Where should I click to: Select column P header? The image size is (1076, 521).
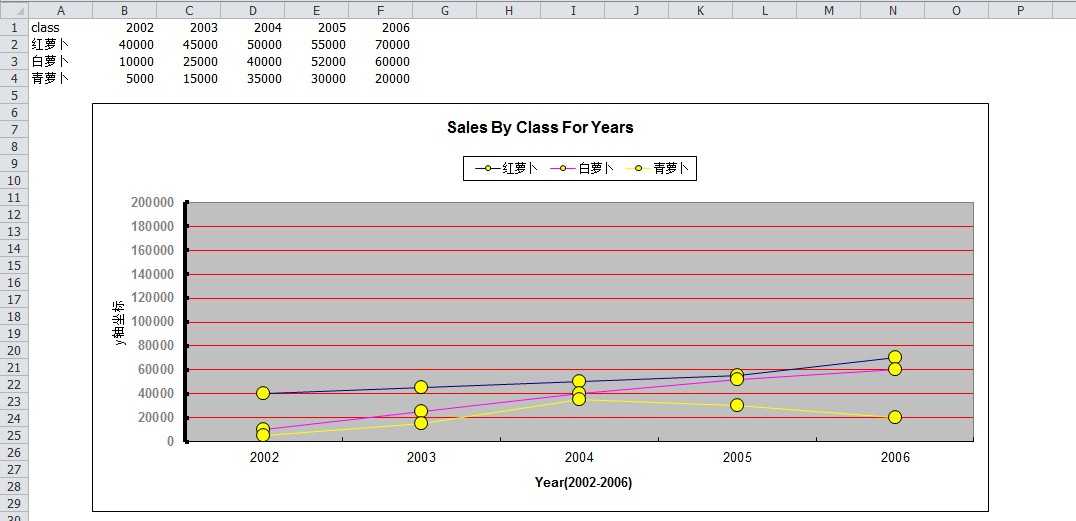[1020, 10]
